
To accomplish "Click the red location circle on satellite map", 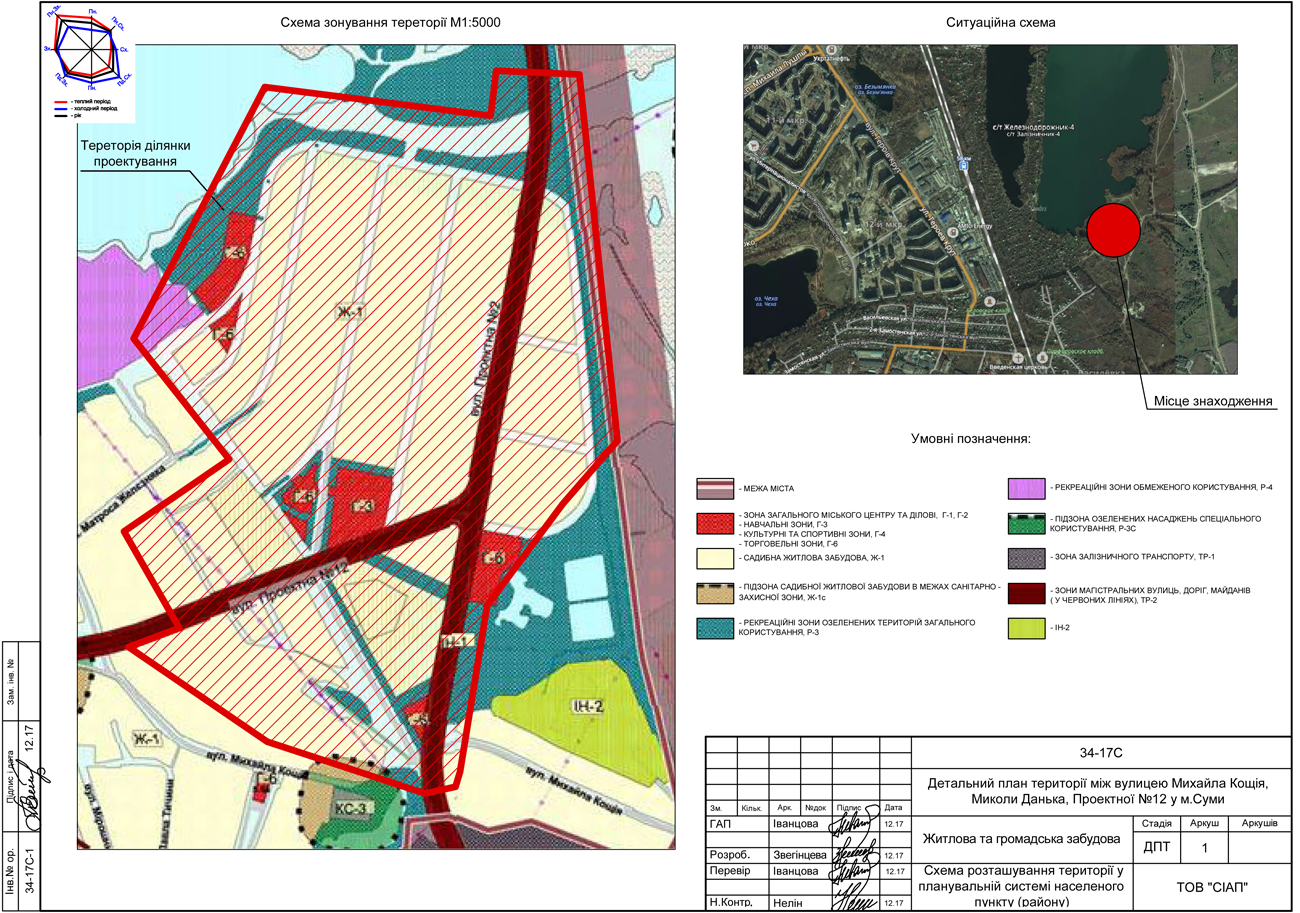I will click(1113, 230).
